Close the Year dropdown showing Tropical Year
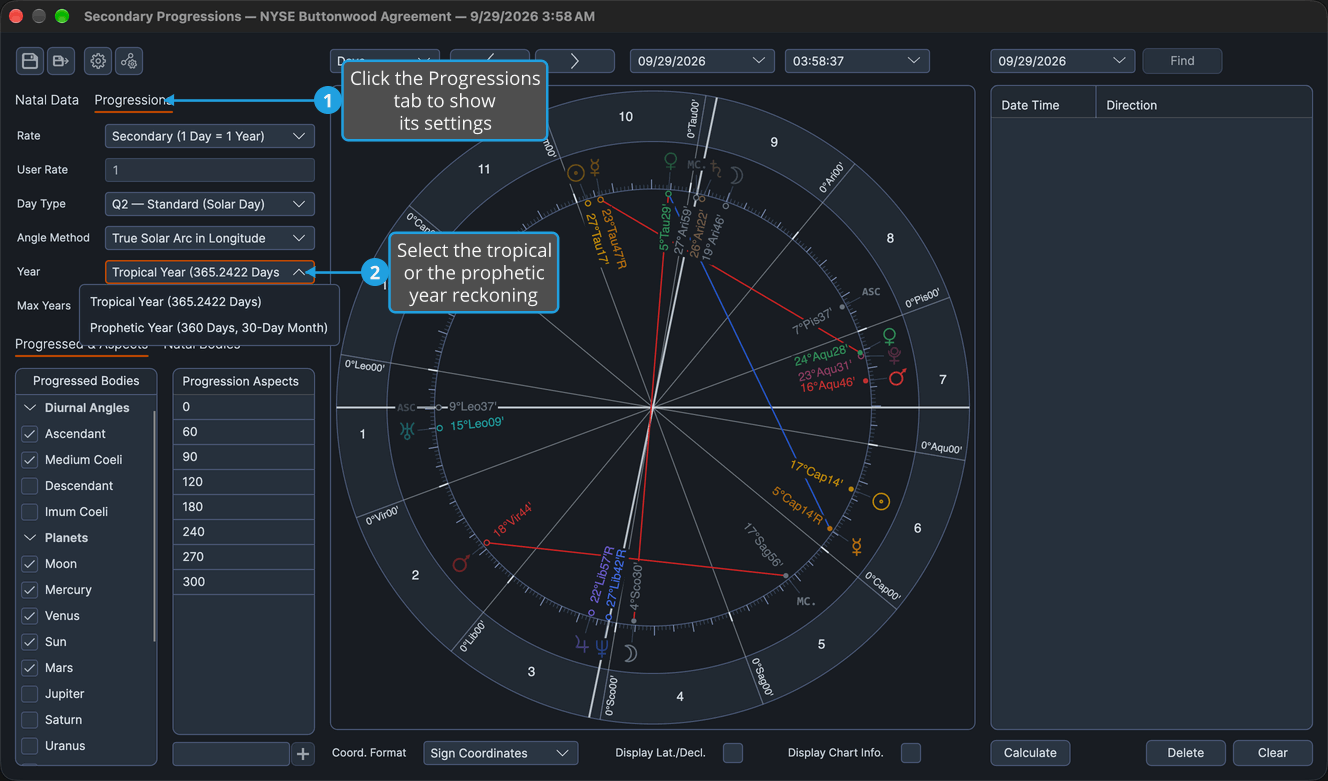 coord(210,272)
